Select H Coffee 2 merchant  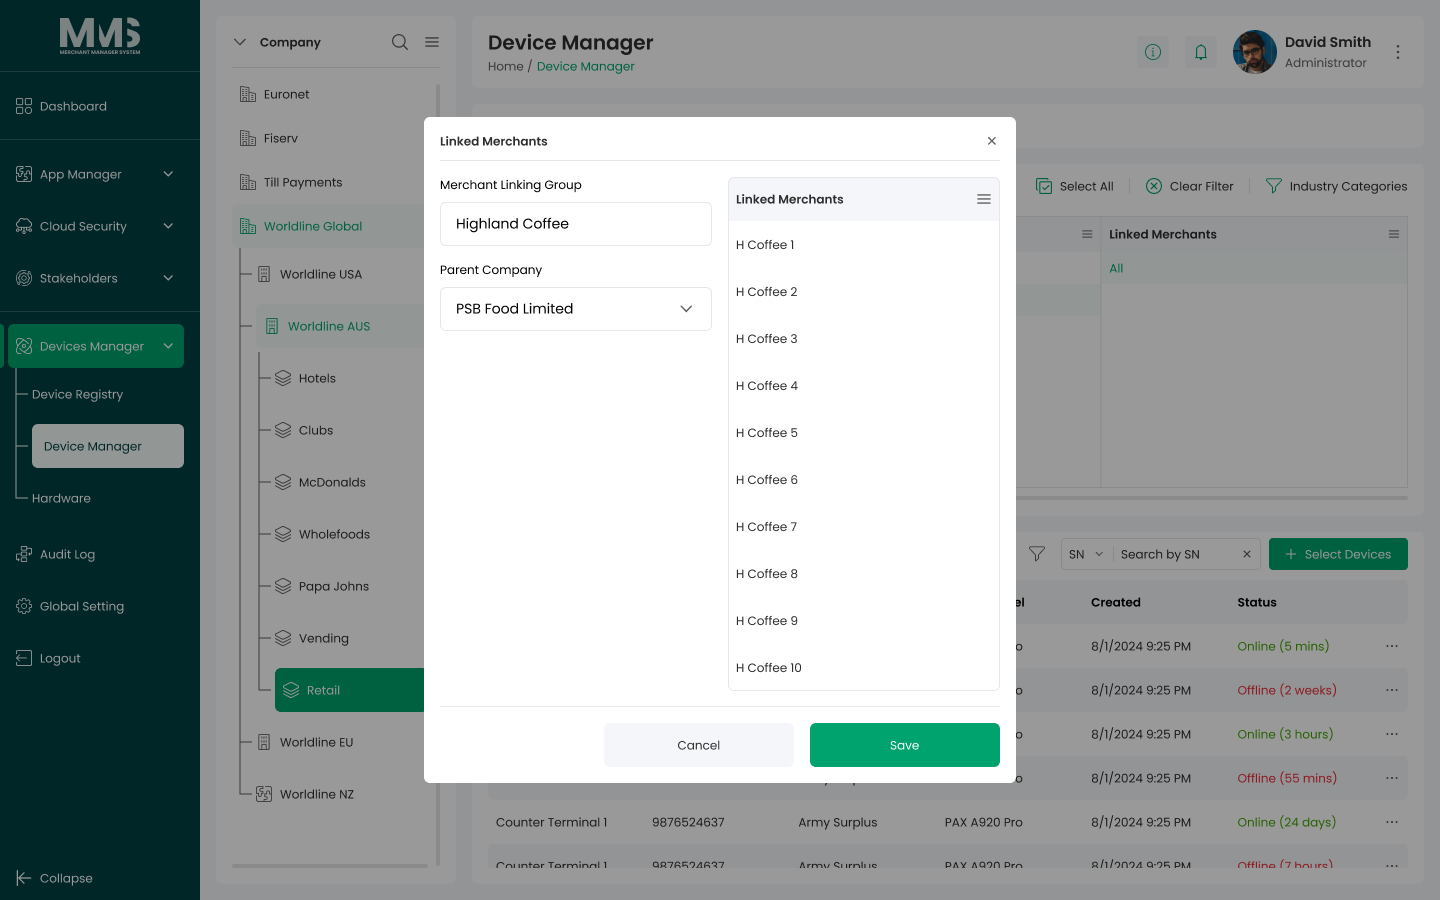click(864, 292)
